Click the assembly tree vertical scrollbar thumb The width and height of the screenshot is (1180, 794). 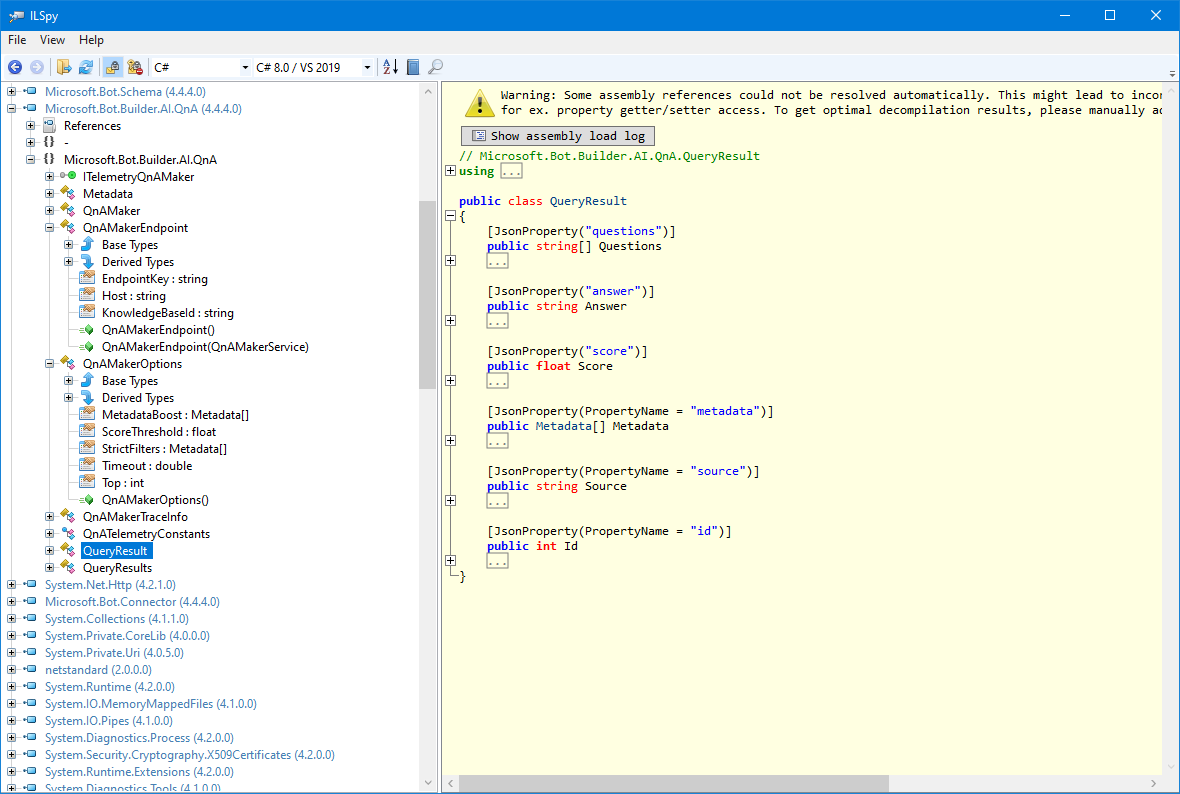click(427, 295)
